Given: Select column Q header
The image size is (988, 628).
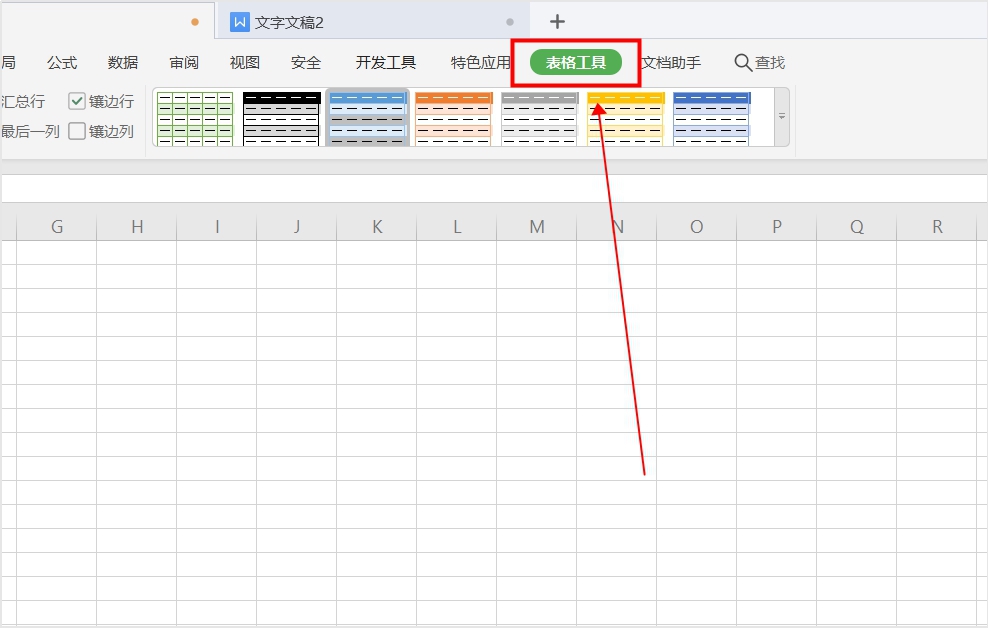Looking at the screenshot, I should click(x=856, y=227).
